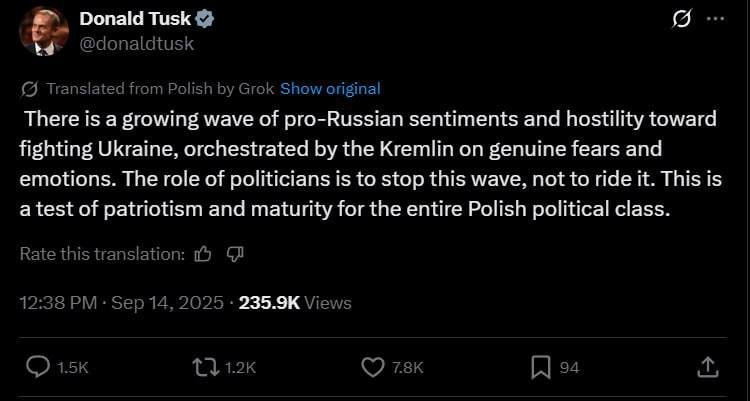Viewport: 750px width, 401px height.
Task: Click the Grok icon near header
Action: pos(683,20)
